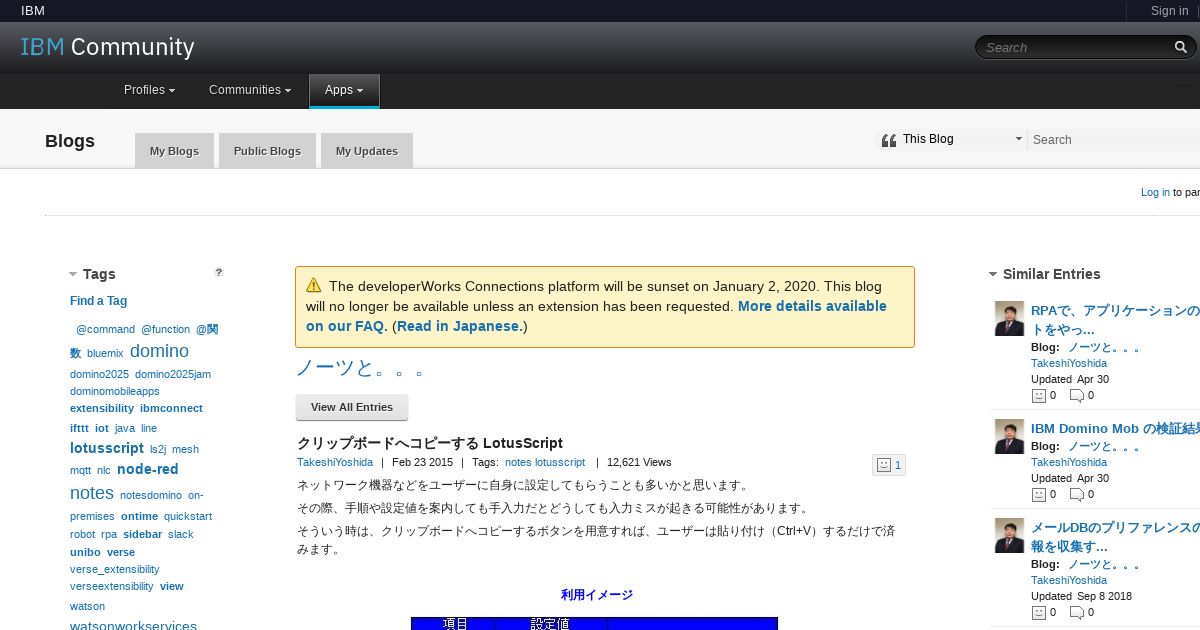Switch to My Blogs tab
The height and width of the screenshot is (630, 1200).
point(174,151)
